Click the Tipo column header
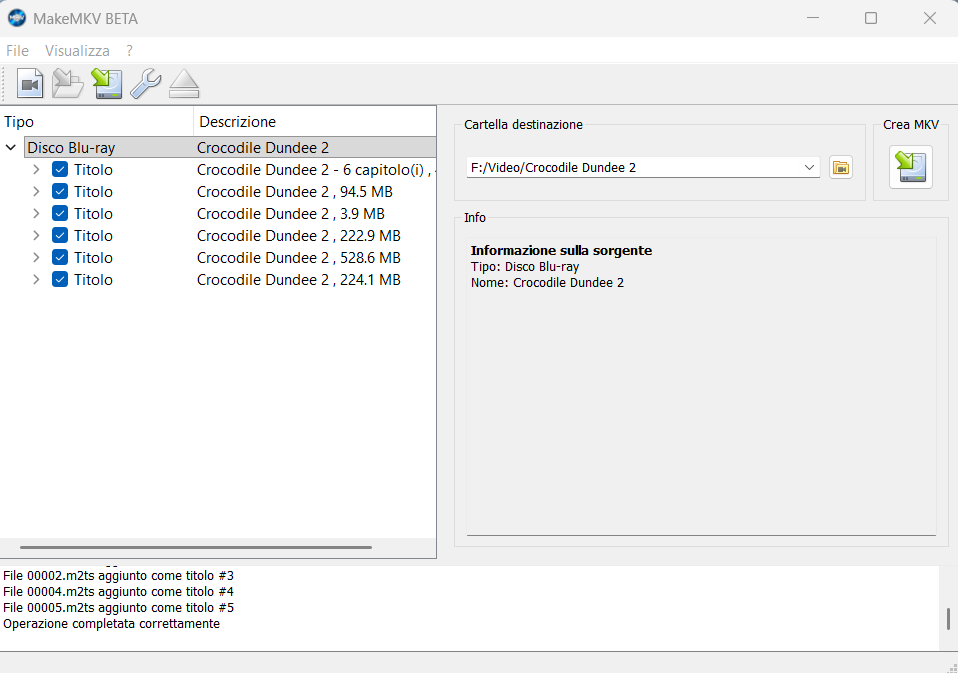 97,122
